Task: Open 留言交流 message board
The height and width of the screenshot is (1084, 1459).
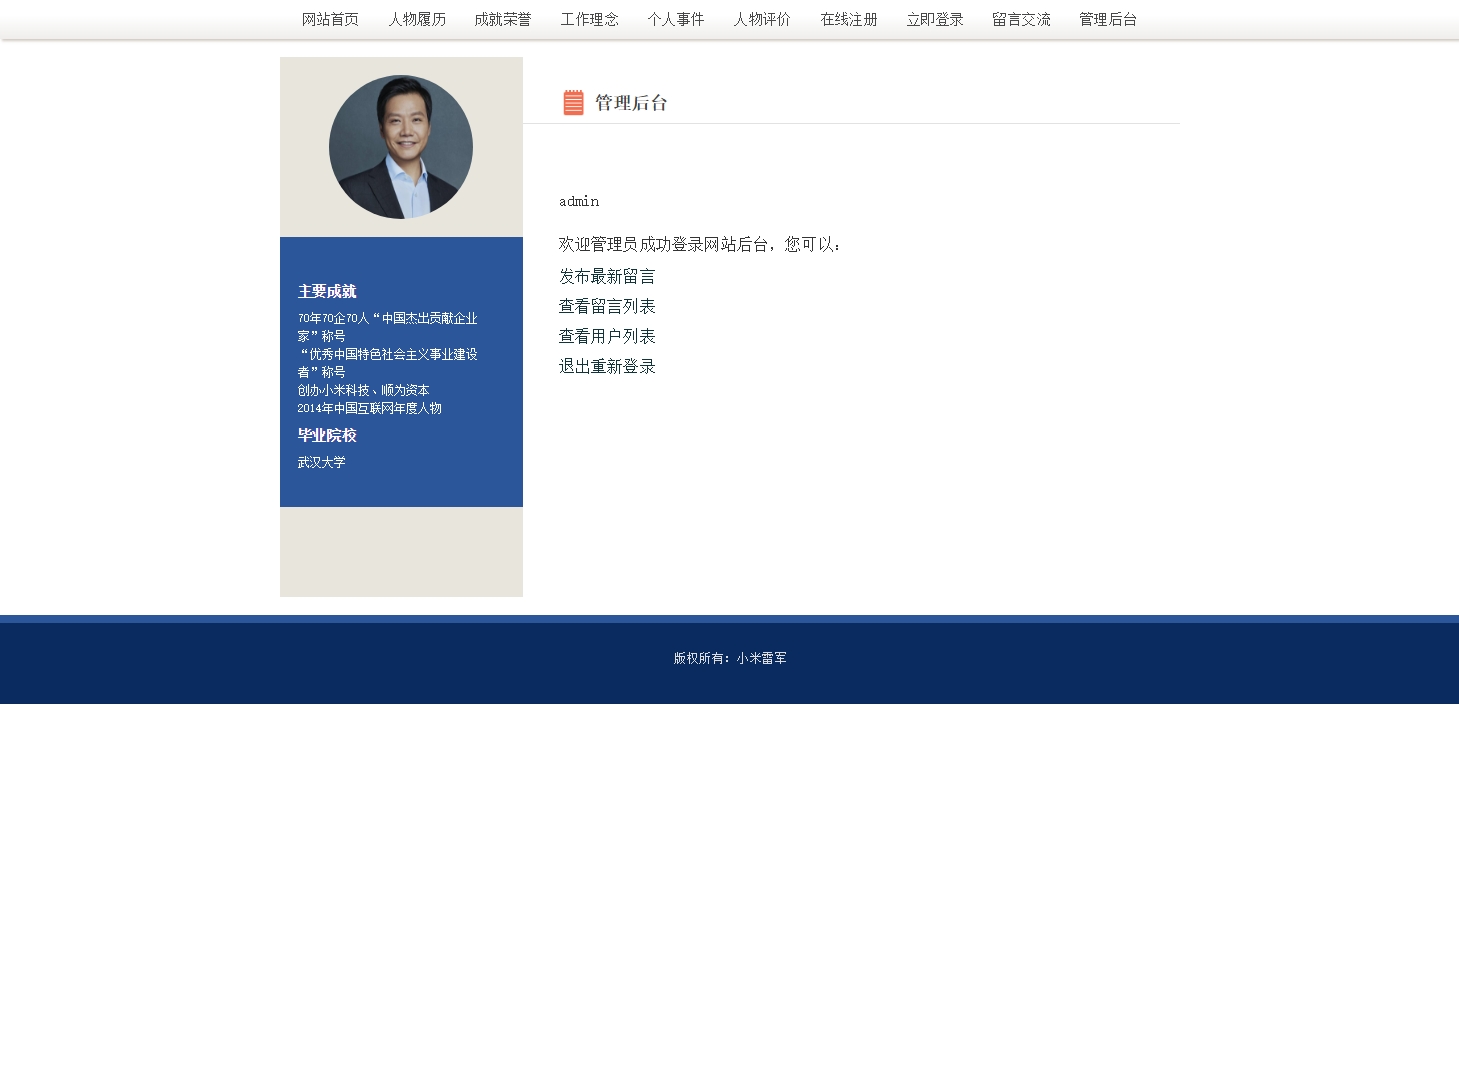Action: 1021,19
